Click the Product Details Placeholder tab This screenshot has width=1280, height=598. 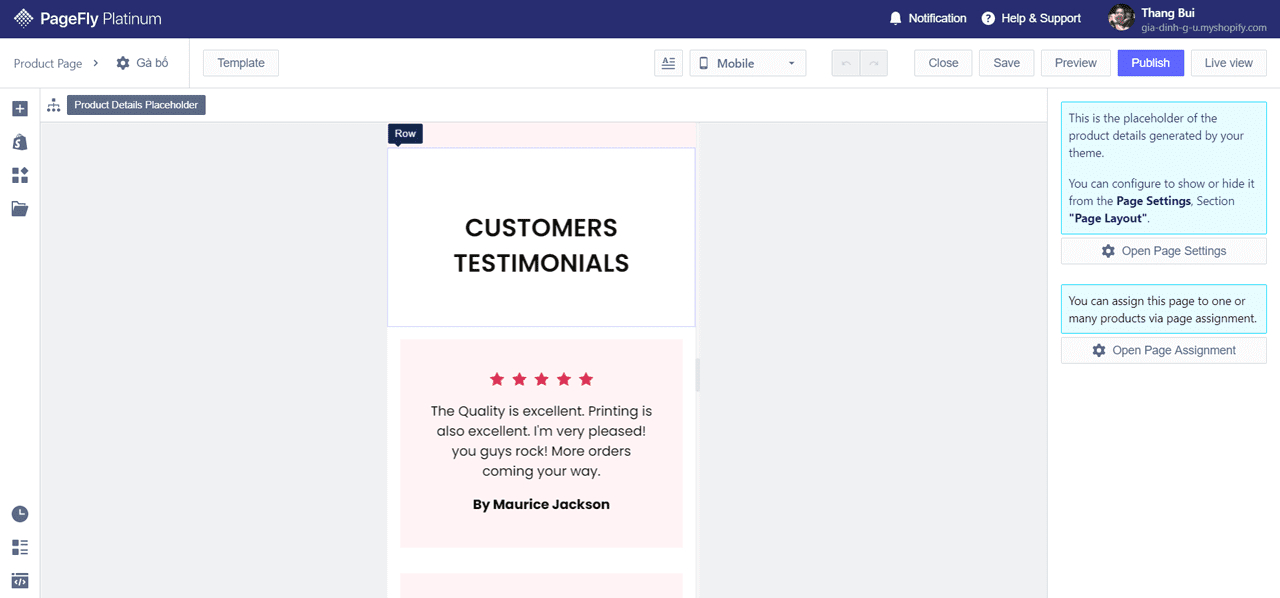136,104
